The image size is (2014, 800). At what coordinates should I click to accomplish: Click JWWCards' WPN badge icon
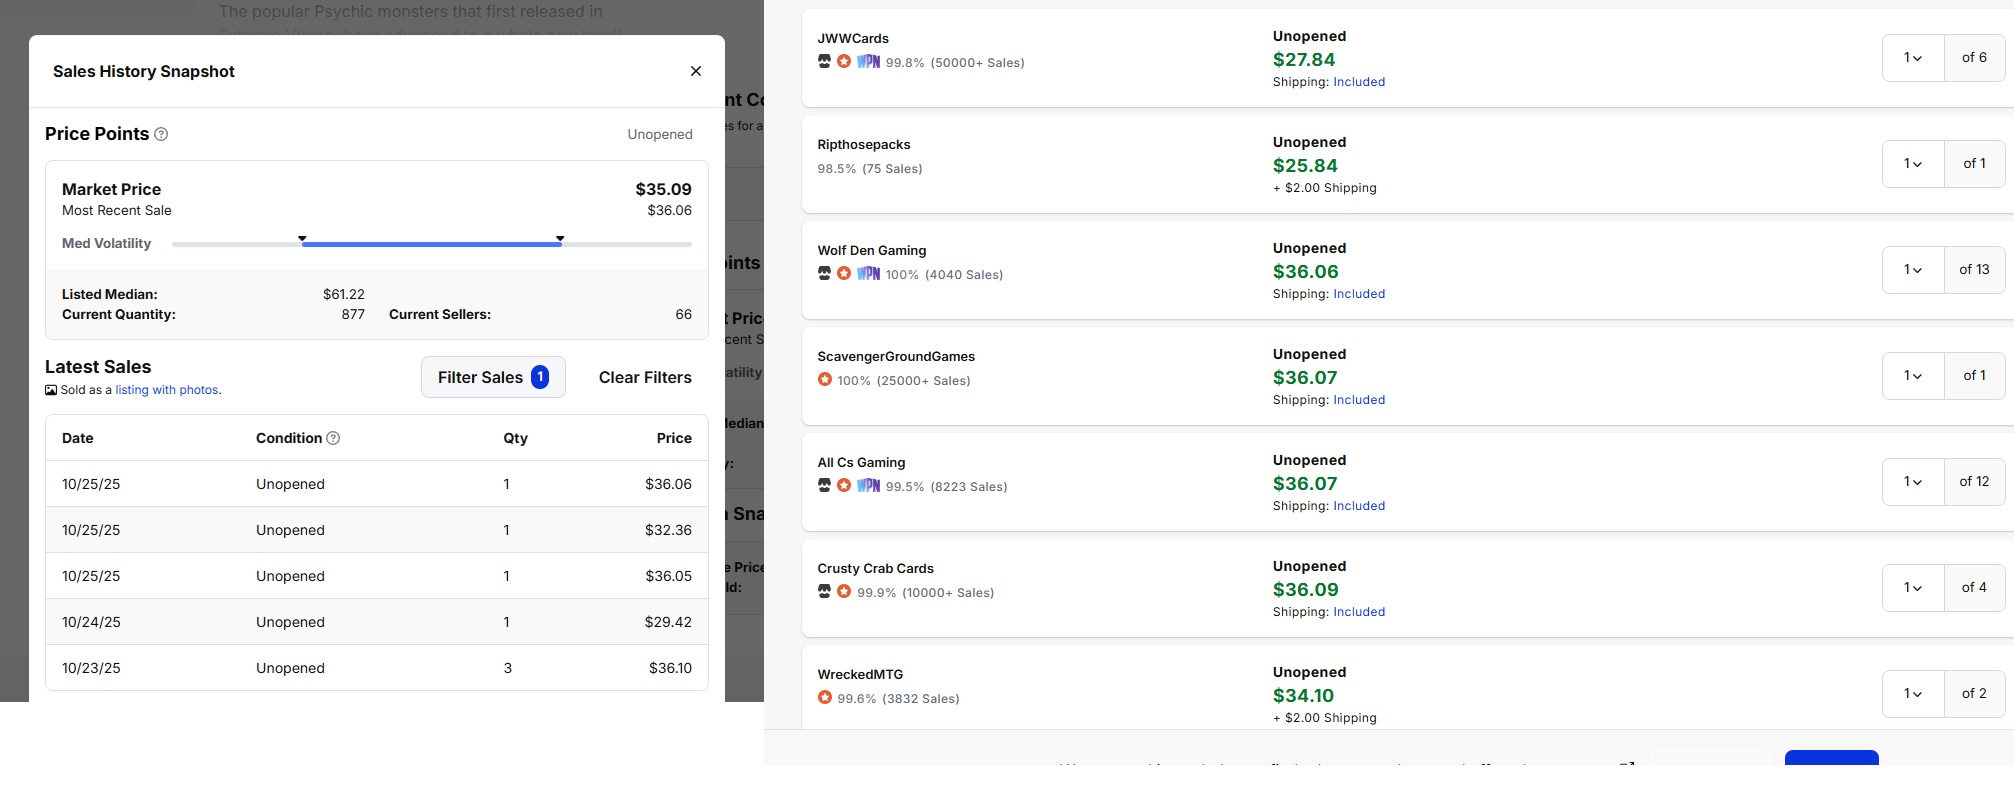click(868, 62)
